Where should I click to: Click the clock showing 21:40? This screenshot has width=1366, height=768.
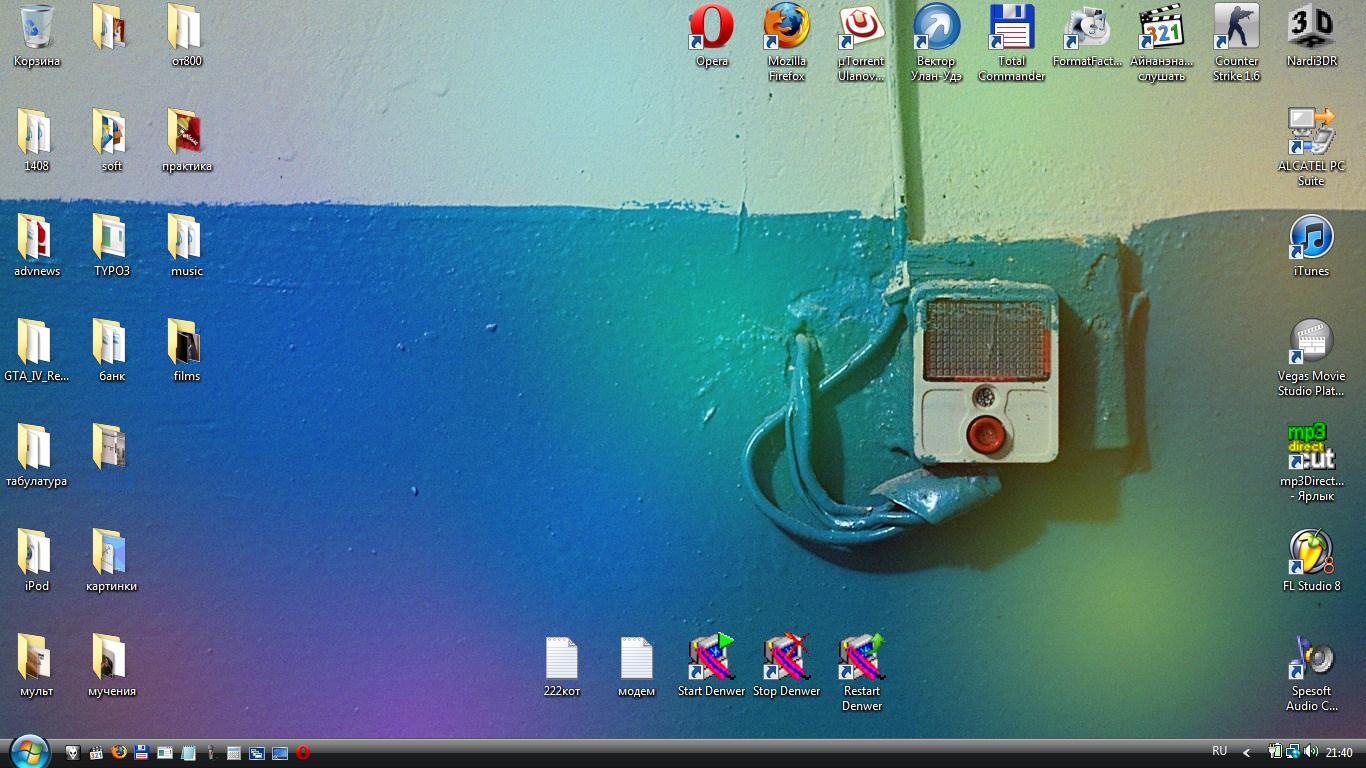pos(1339,753)
